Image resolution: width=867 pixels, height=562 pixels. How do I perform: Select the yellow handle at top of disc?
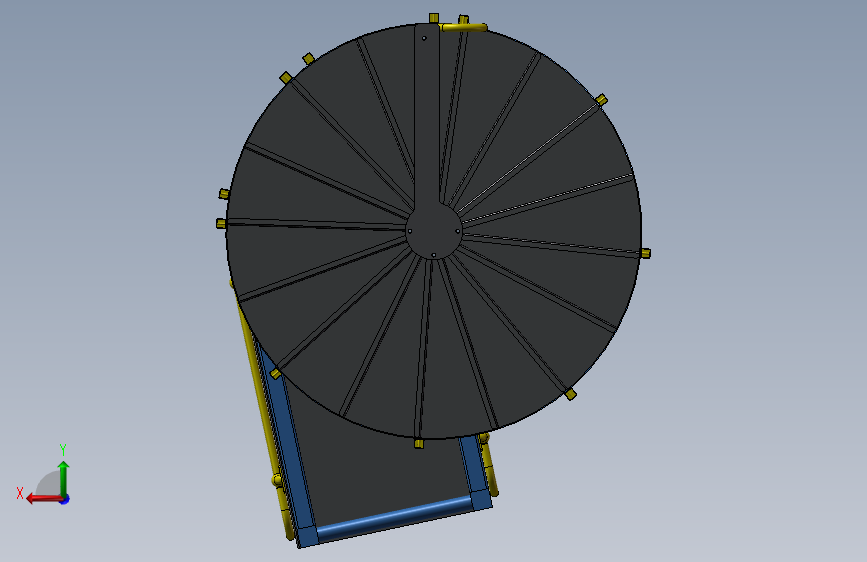click(463, 27)
